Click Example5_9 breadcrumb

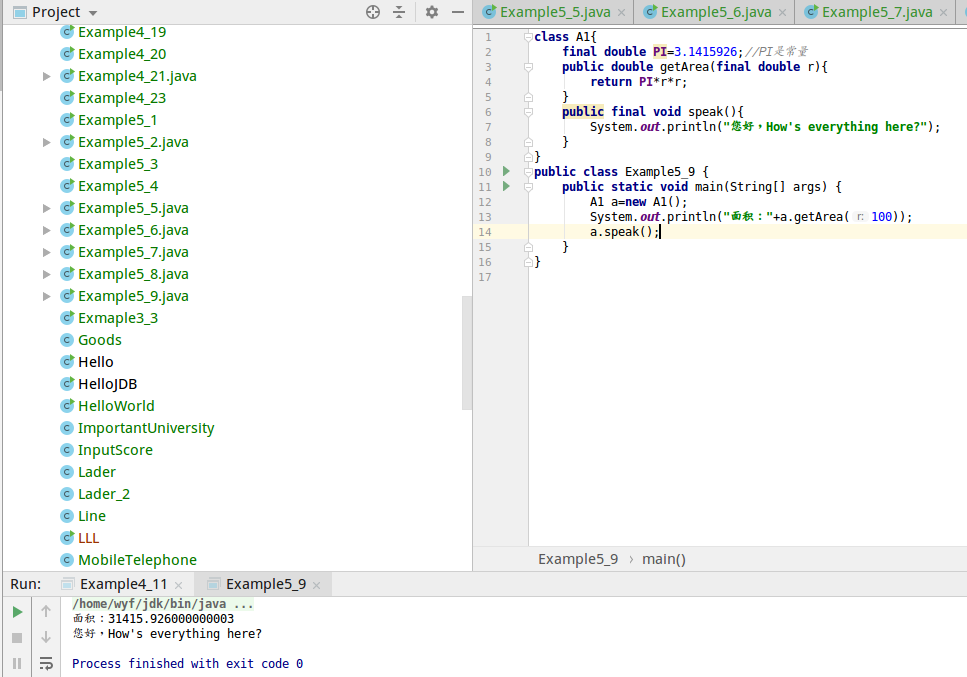[x=578, y=559]
